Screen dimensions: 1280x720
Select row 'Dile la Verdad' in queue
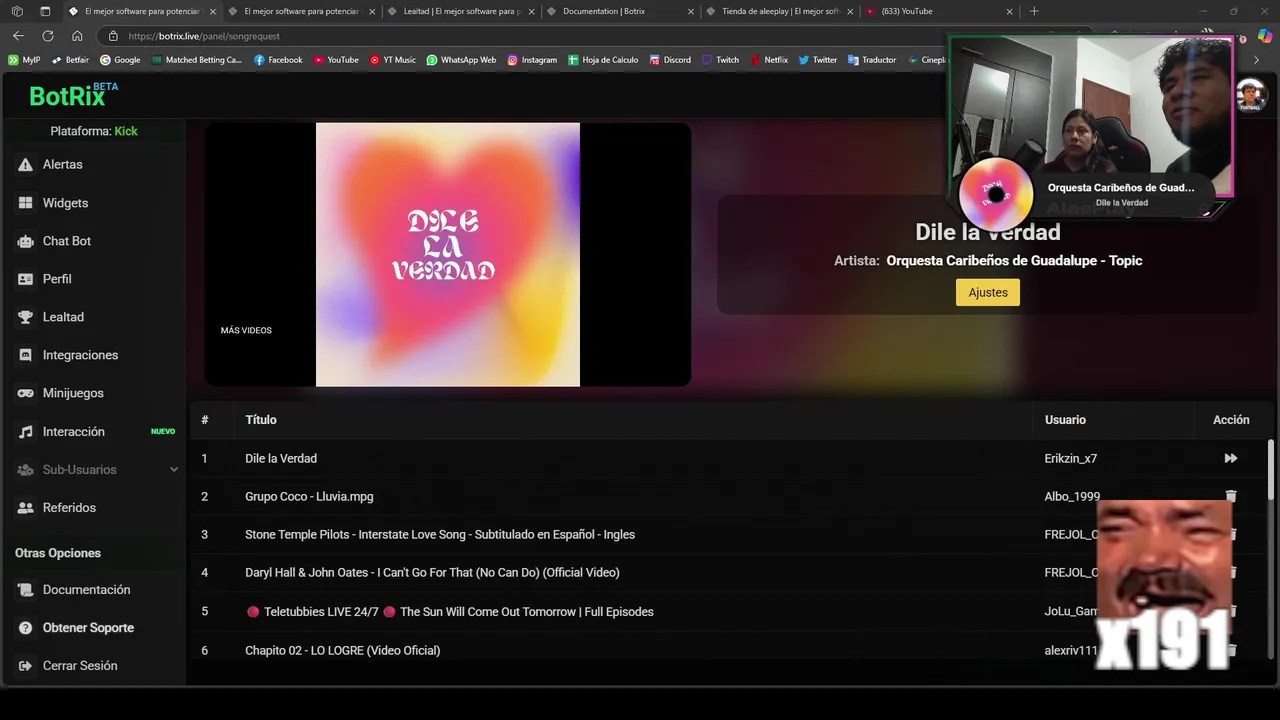[x=730, y=458]
